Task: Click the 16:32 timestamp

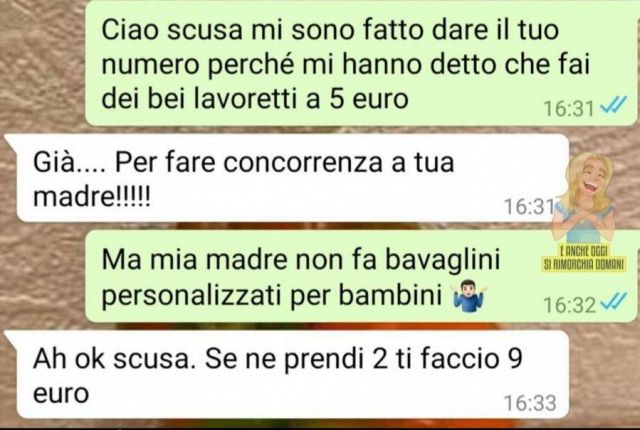Action: pyautogui.click(x=569, y=305)
